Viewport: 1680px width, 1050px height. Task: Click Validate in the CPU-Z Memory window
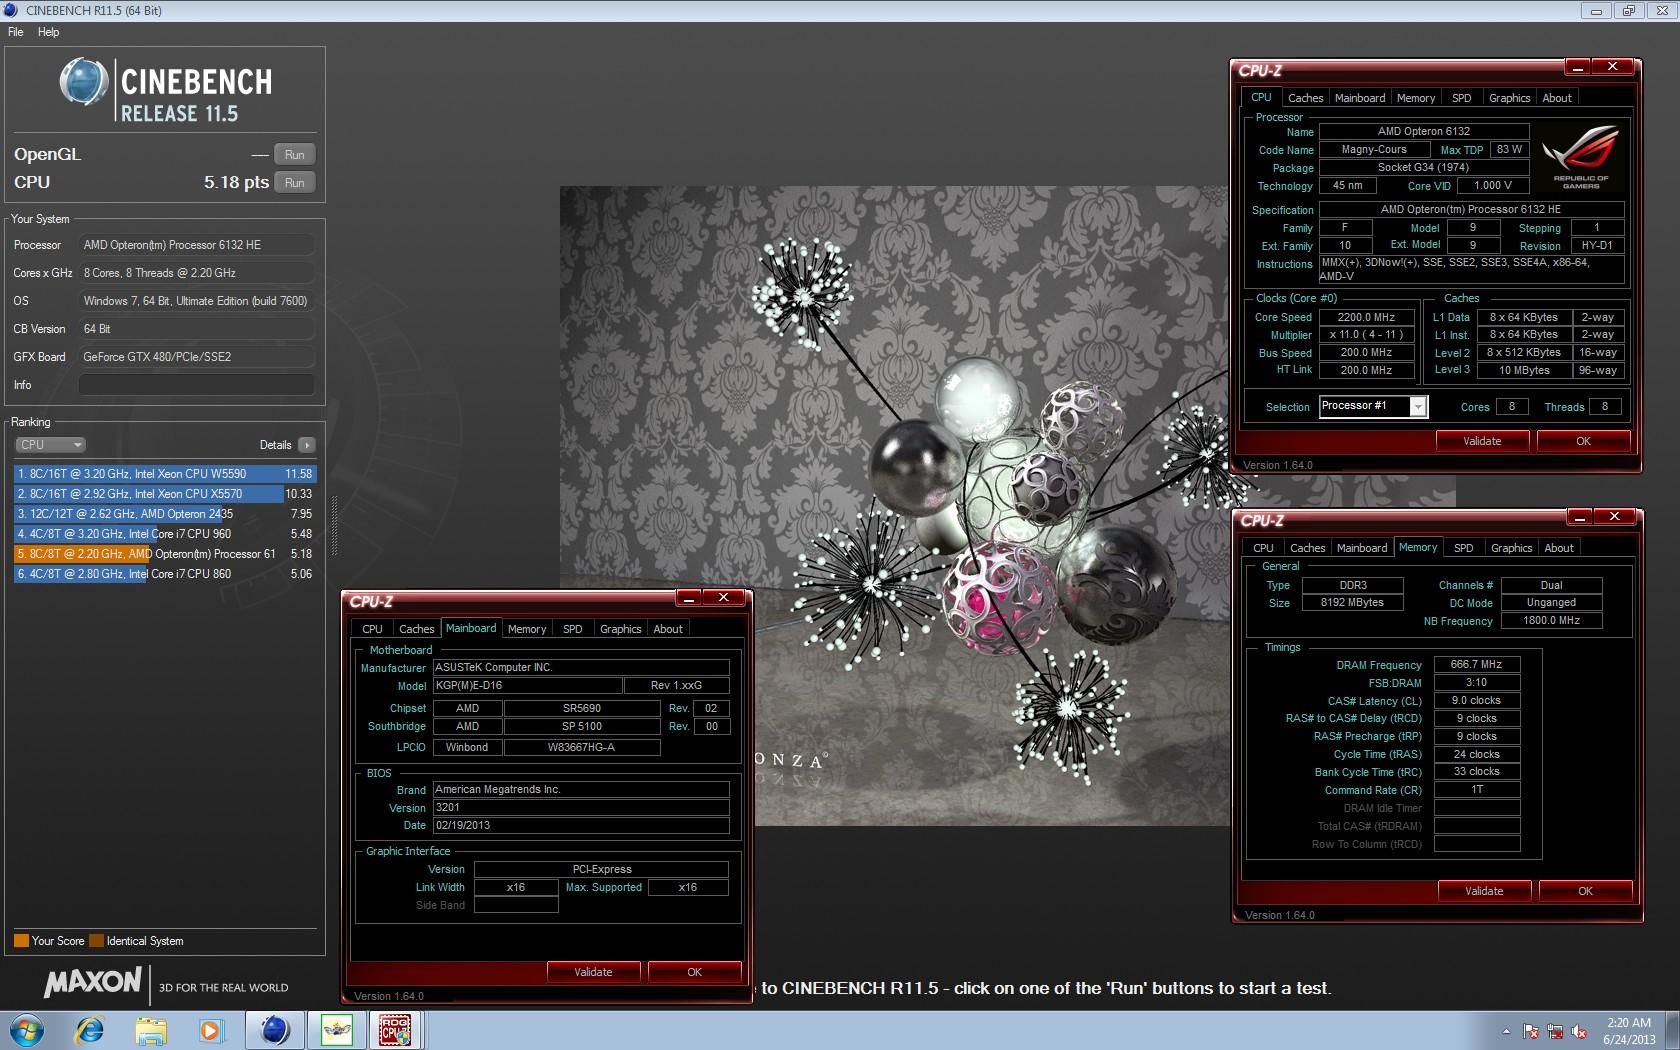(x=1484, y=891)
